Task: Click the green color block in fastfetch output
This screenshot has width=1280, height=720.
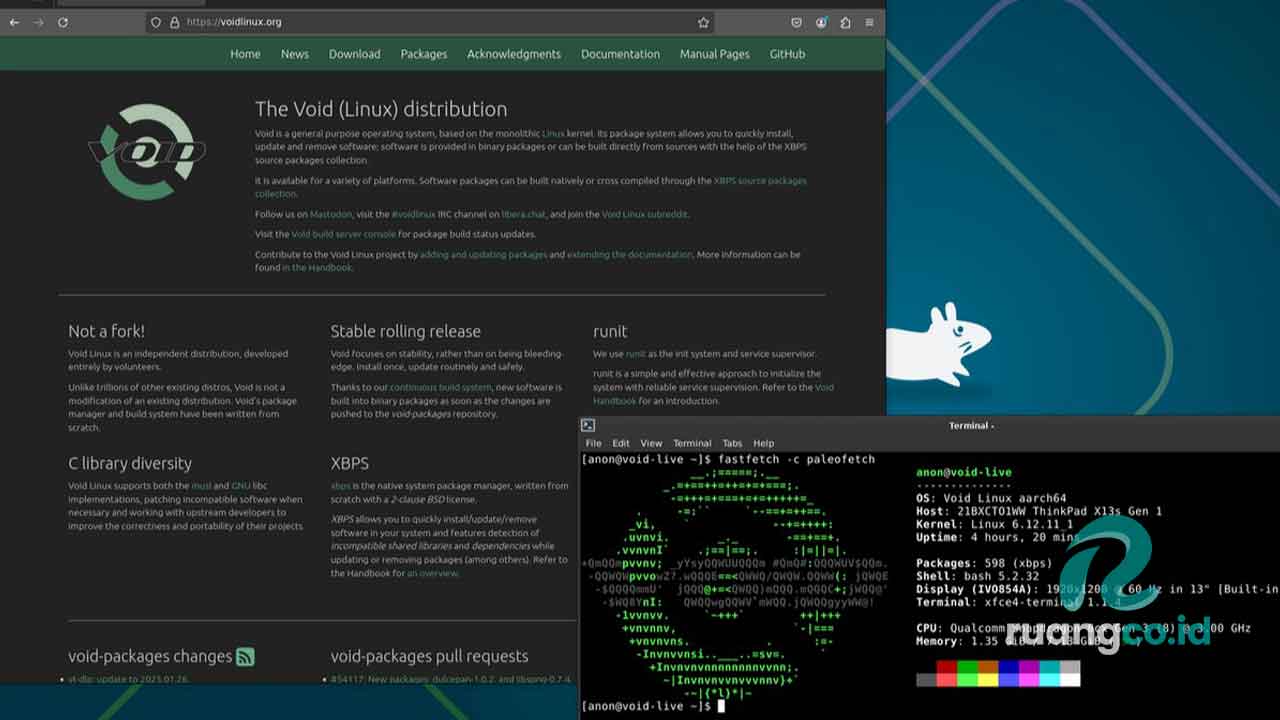Action: (967, 667)
